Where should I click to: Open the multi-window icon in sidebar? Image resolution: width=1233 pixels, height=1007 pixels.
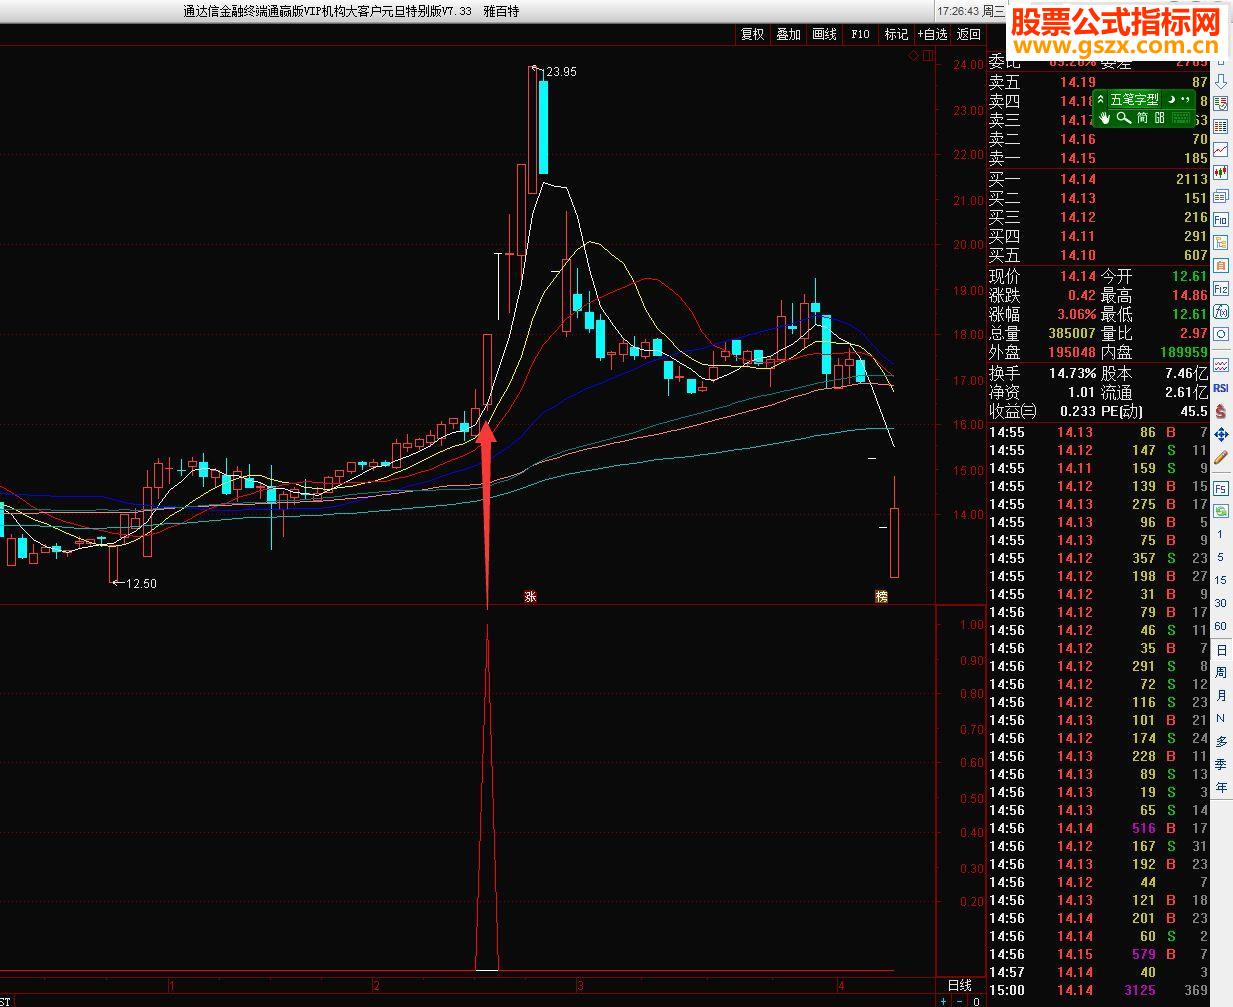1221,196
